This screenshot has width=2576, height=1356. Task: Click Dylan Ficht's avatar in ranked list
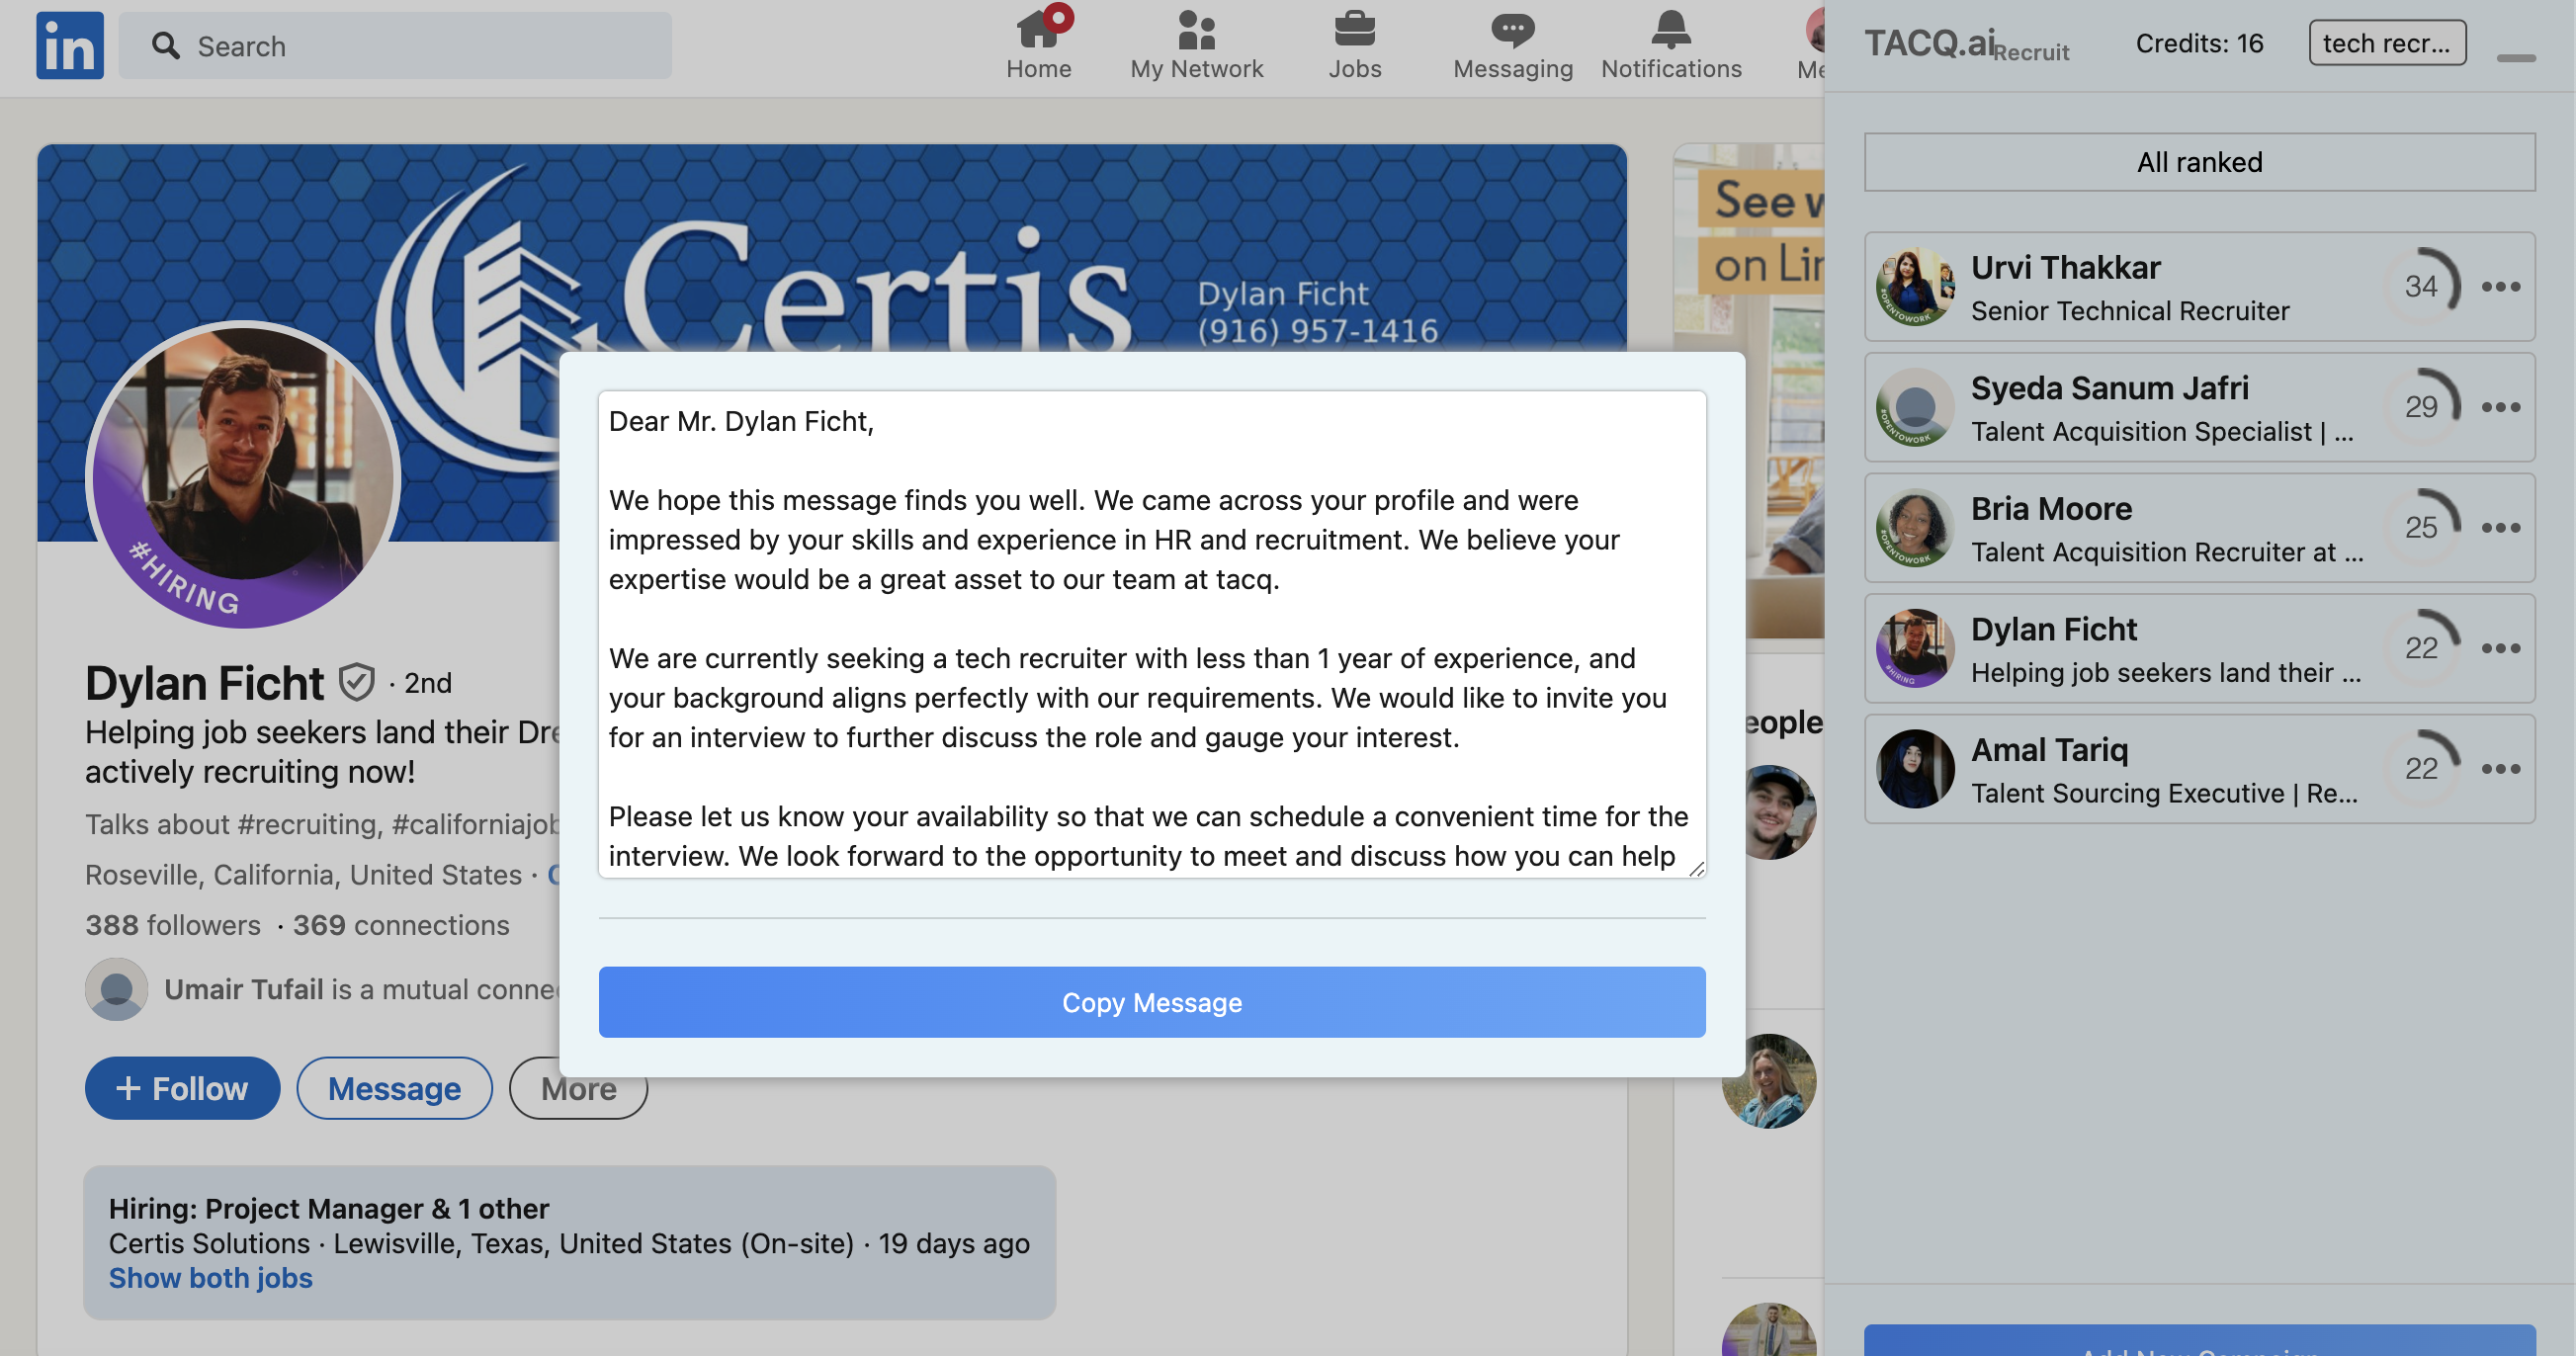[1915, 648]
